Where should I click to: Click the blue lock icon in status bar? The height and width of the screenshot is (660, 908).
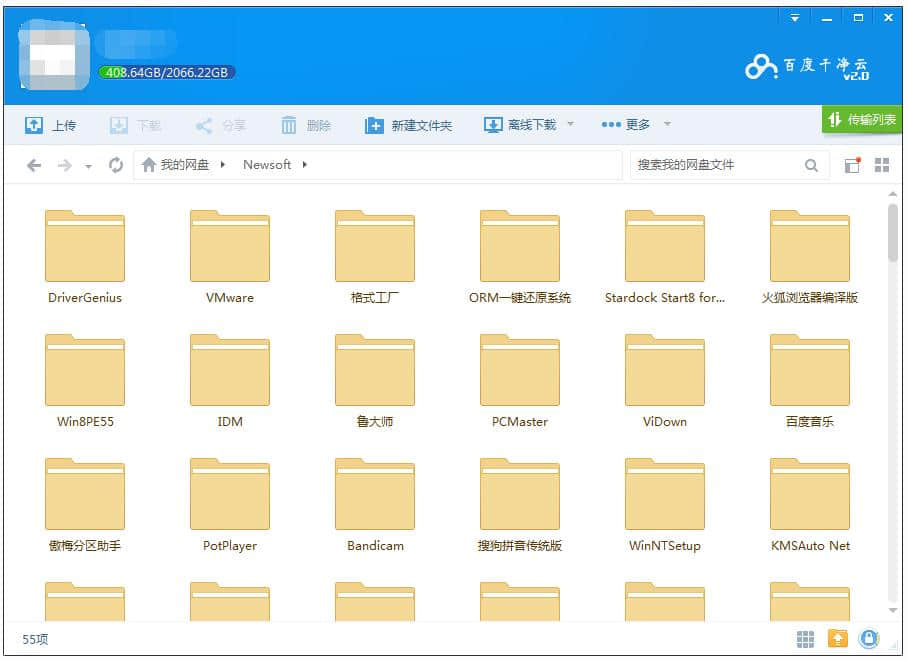click(869, 639)
